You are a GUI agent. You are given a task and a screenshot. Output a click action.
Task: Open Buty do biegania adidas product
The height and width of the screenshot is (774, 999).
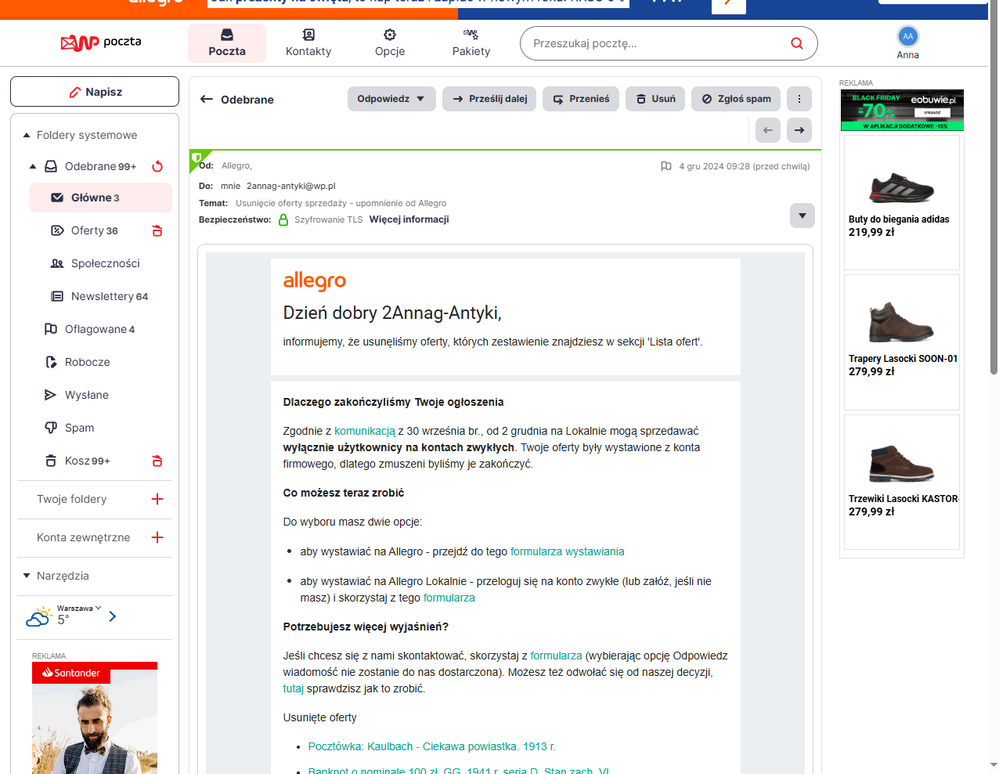[x=902, y=202]
